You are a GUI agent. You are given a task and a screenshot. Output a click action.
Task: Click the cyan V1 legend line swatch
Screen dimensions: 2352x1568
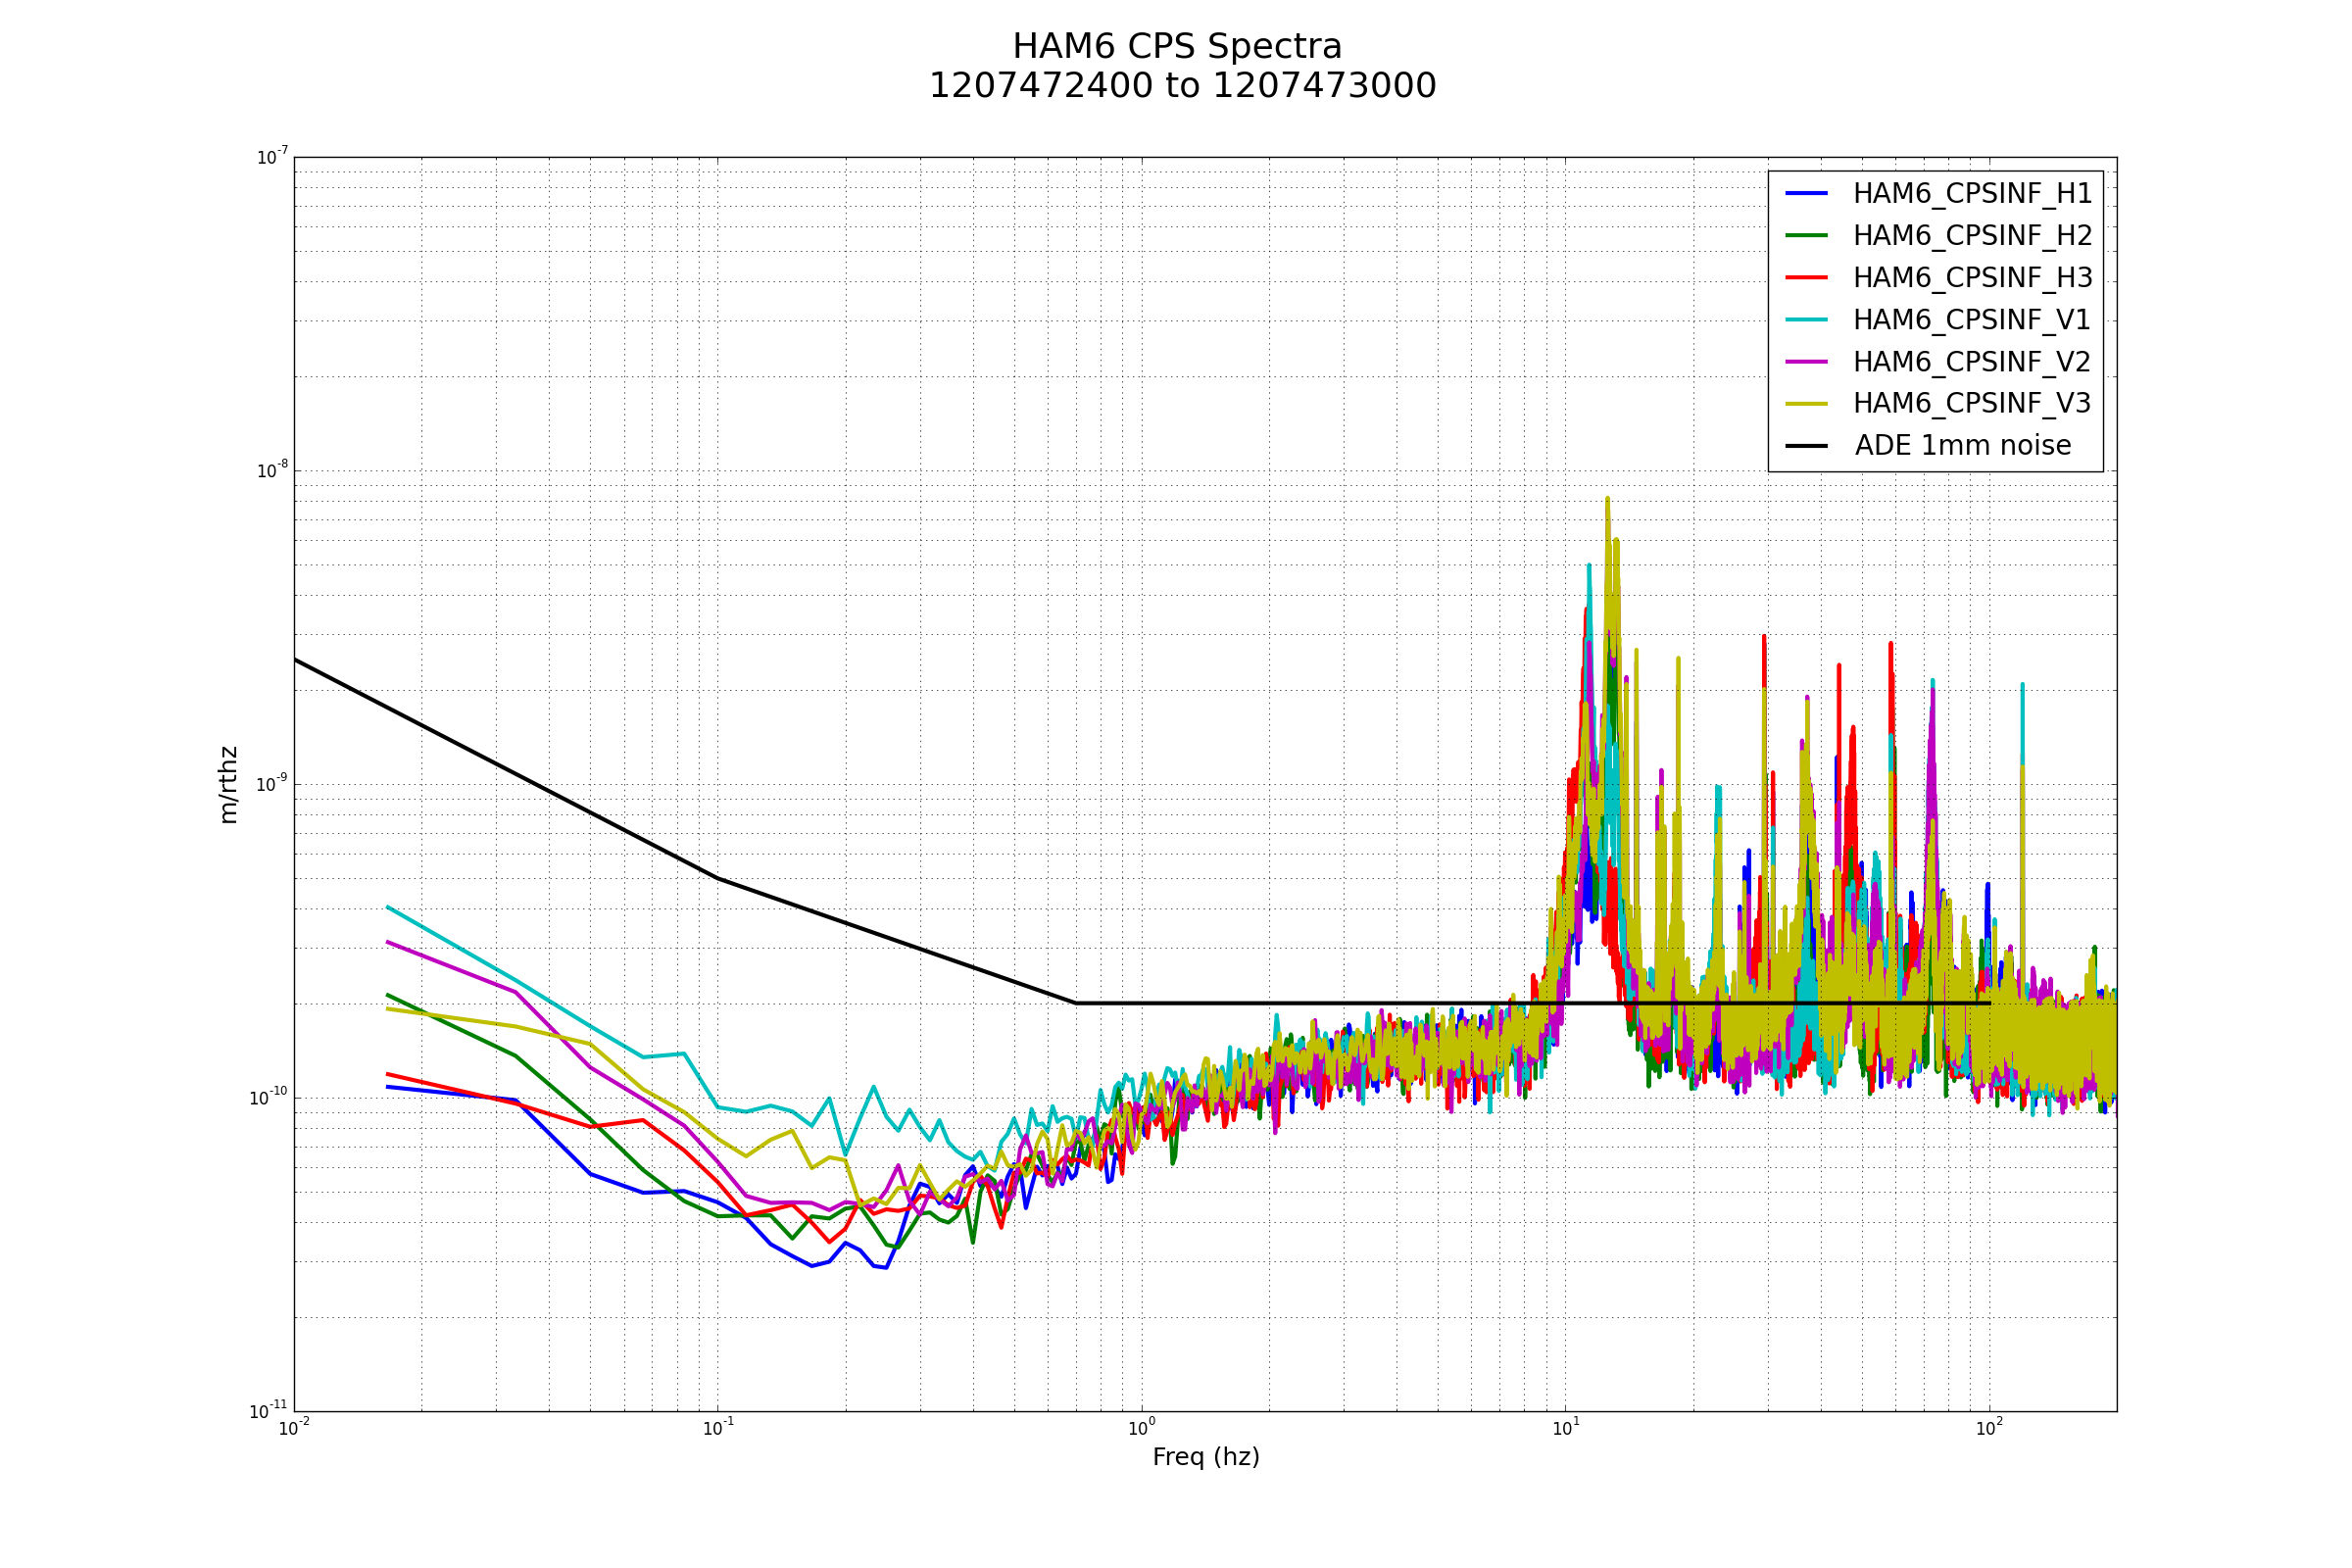[x=1806, y=319]
